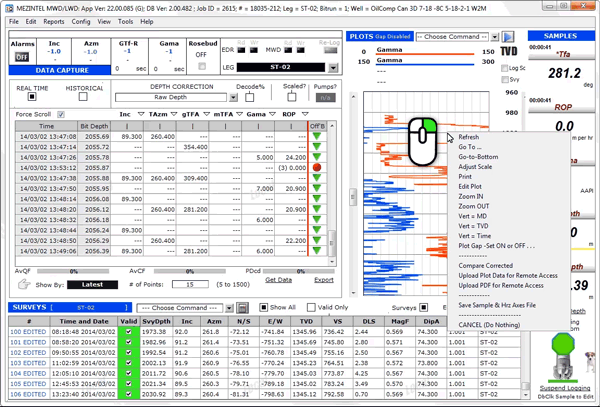Click the Surveys ST-02 header bar
The image size is (600, 407).
(70, 307)
